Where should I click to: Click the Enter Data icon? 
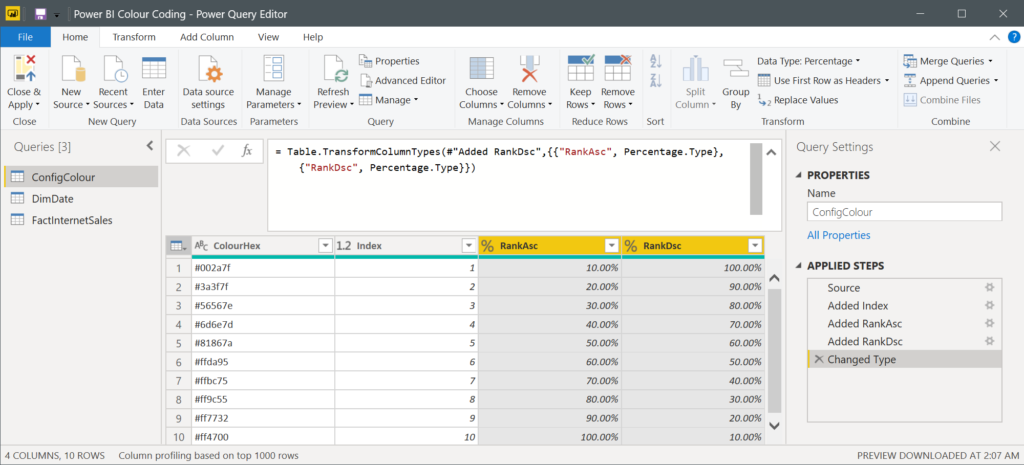[153, 69]
